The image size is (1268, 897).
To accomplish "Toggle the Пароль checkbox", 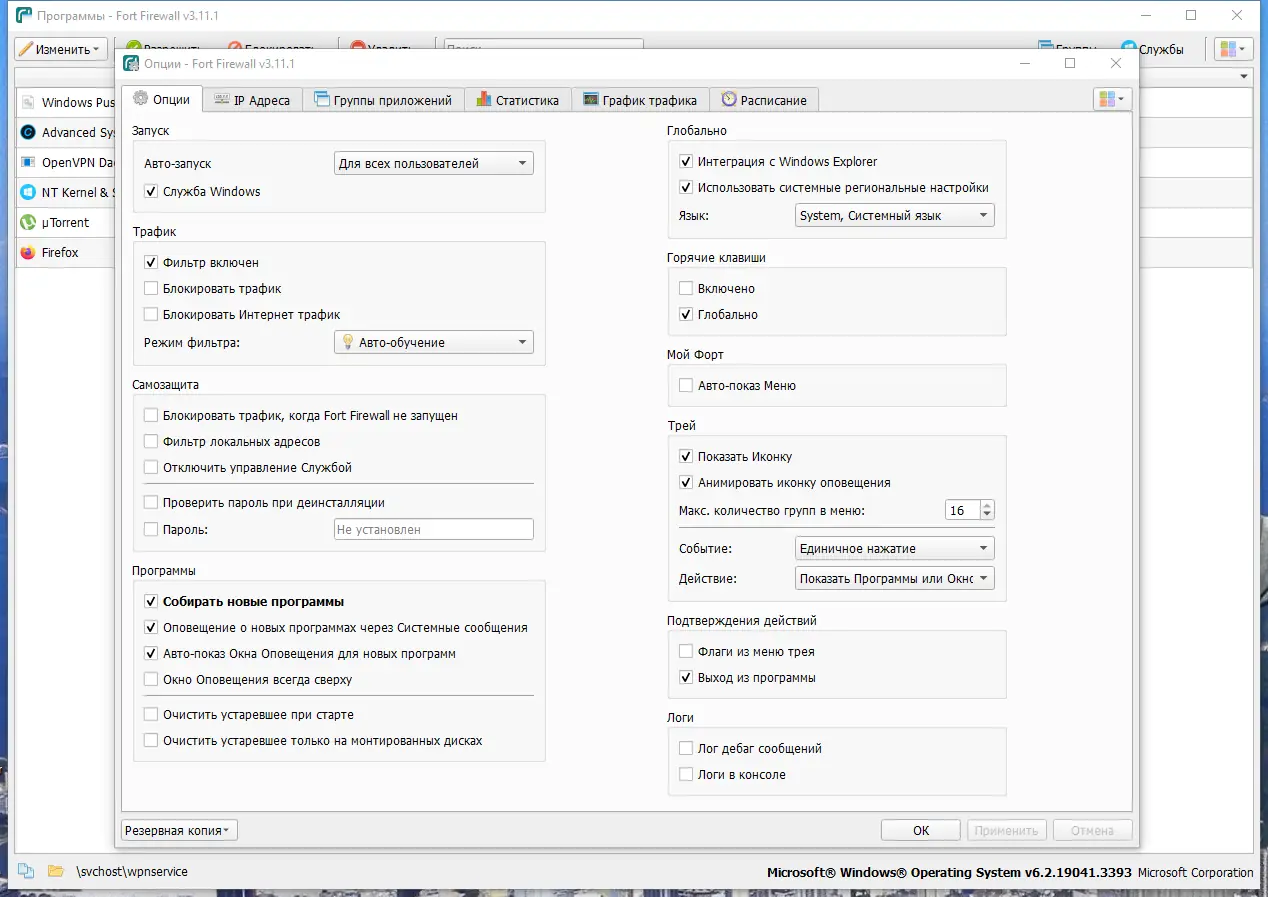I will pyautogui.click(x=151, y=529).
